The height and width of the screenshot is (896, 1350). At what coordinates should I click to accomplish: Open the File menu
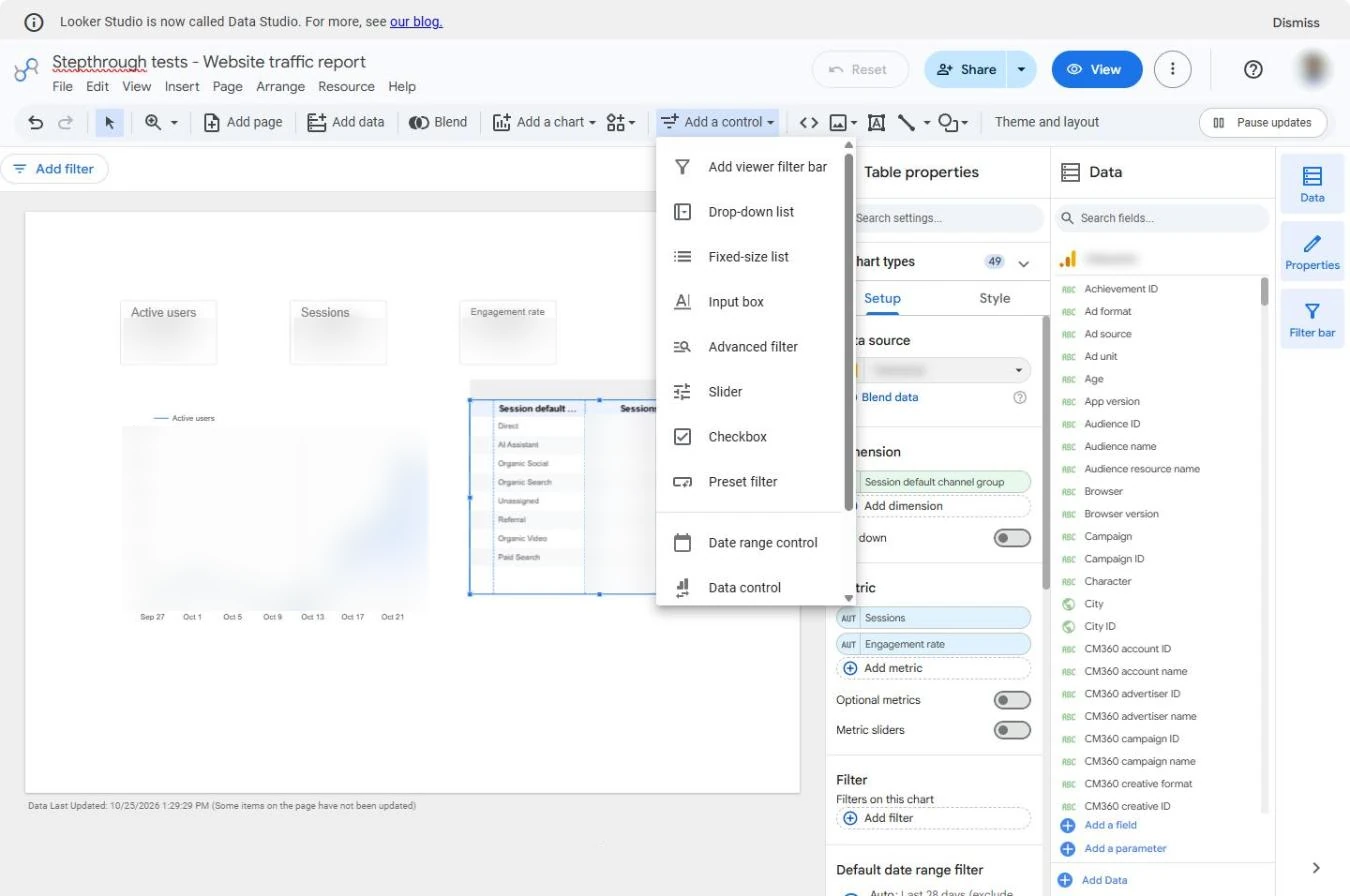(x=62, y=87)
